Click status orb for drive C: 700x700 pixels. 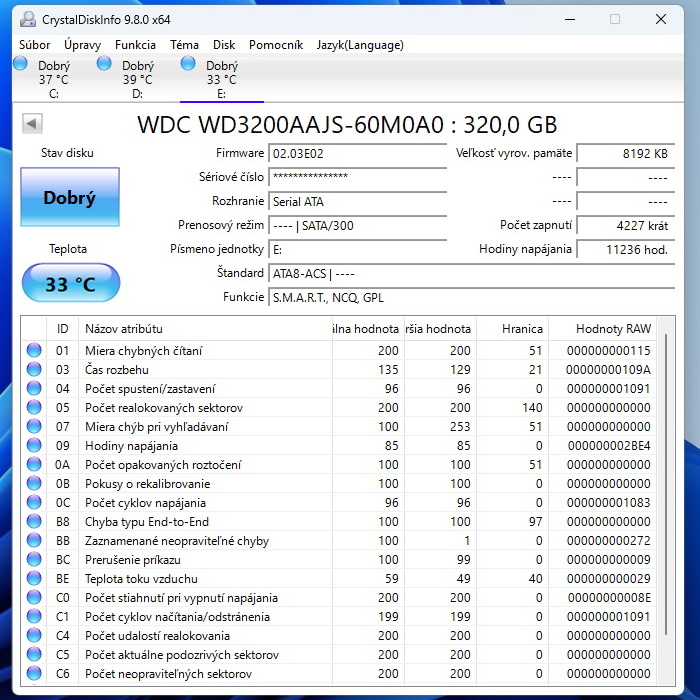tap(21, 65)
